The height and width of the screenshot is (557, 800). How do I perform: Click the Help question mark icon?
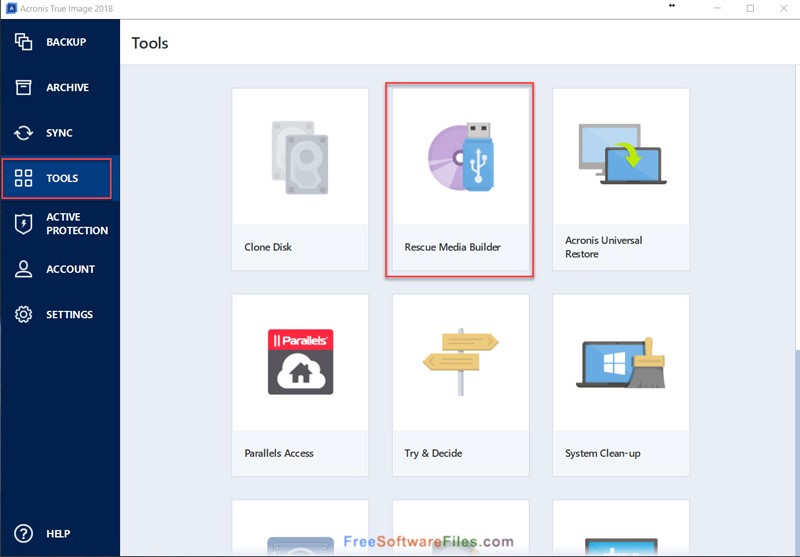click(x=23, y=534)
